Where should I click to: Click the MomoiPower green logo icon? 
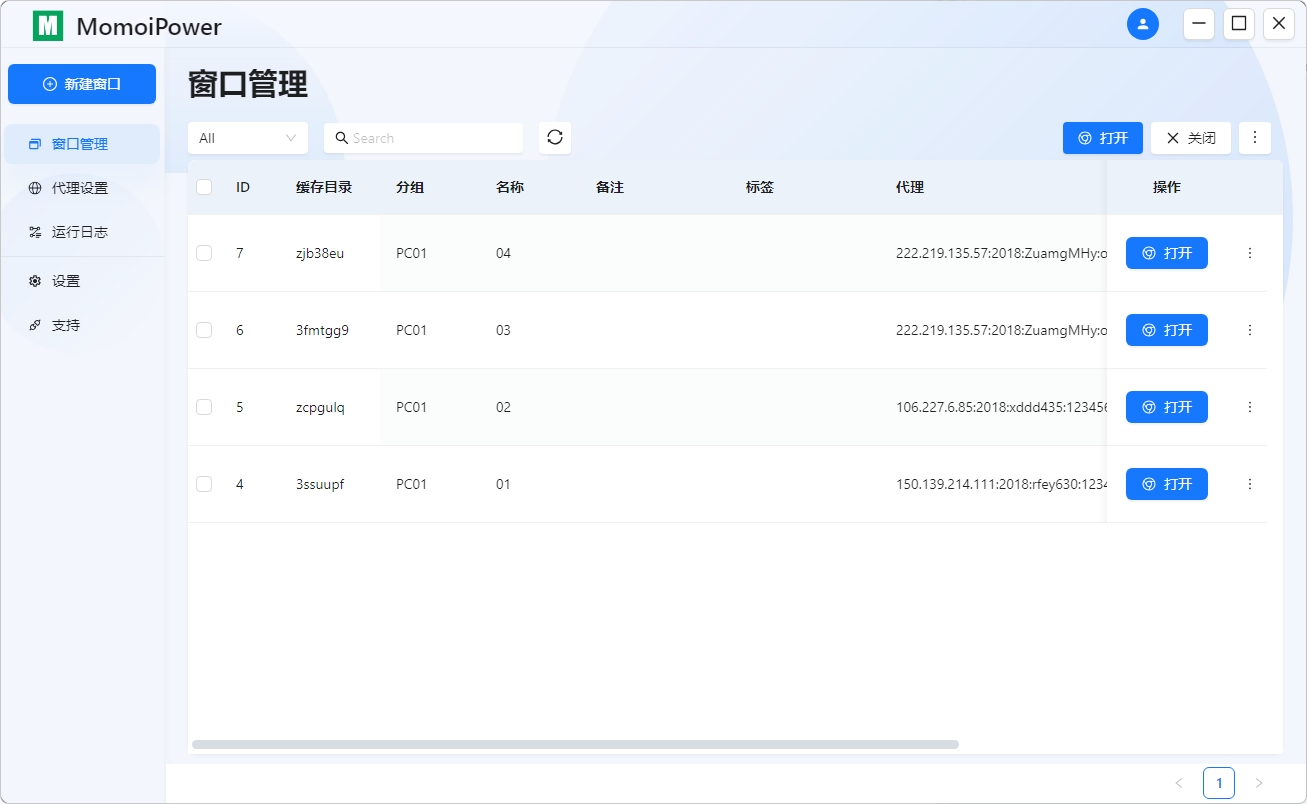48,26
